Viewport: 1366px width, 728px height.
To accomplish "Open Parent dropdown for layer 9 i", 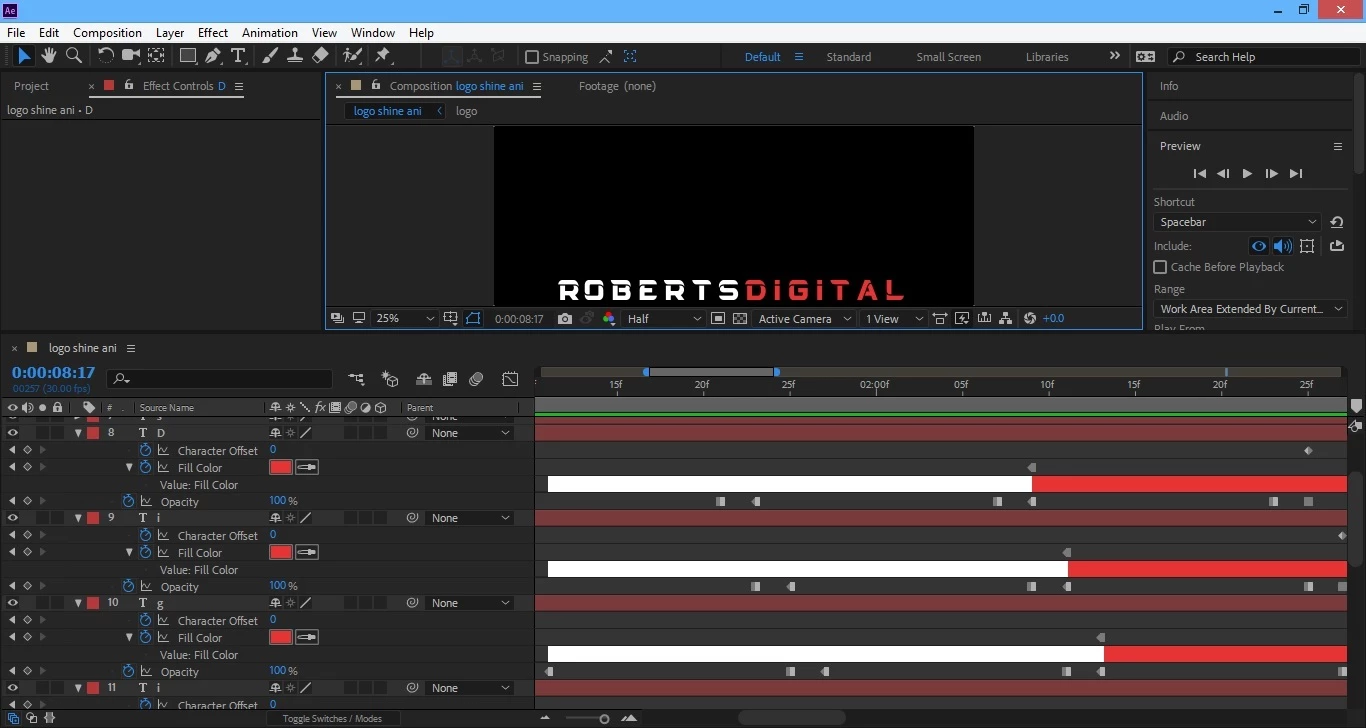I will pos(470,518).
